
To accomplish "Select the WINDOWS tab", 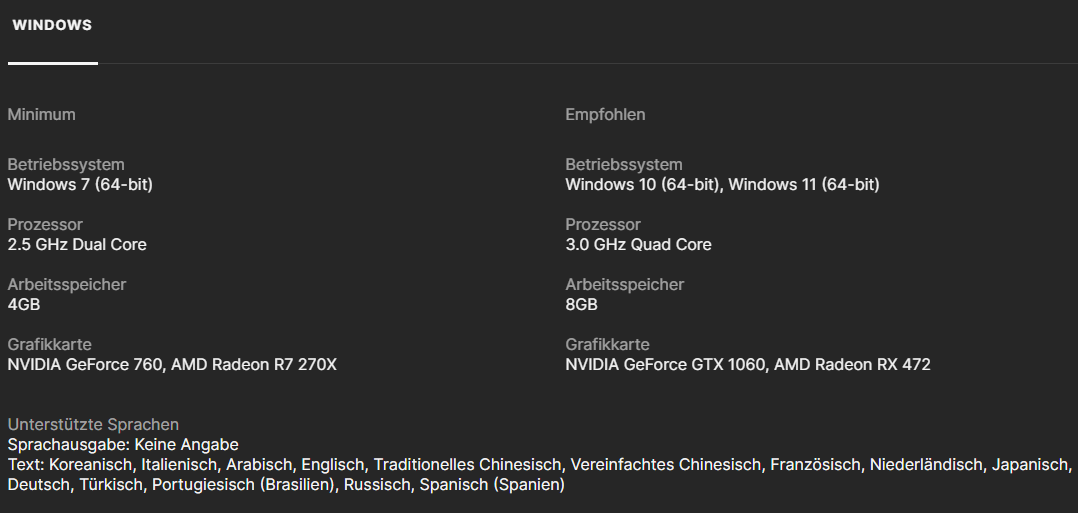I will pyautogui.click(x=52, y=26).
